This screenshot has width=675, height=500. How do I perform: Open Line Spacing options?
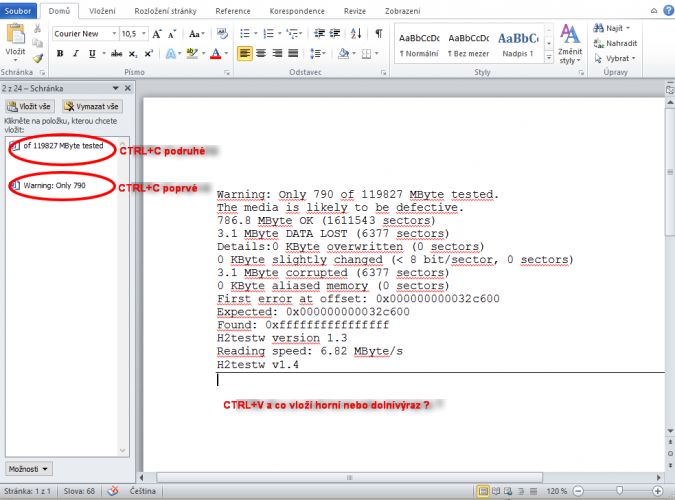click(x=316, y=53)
